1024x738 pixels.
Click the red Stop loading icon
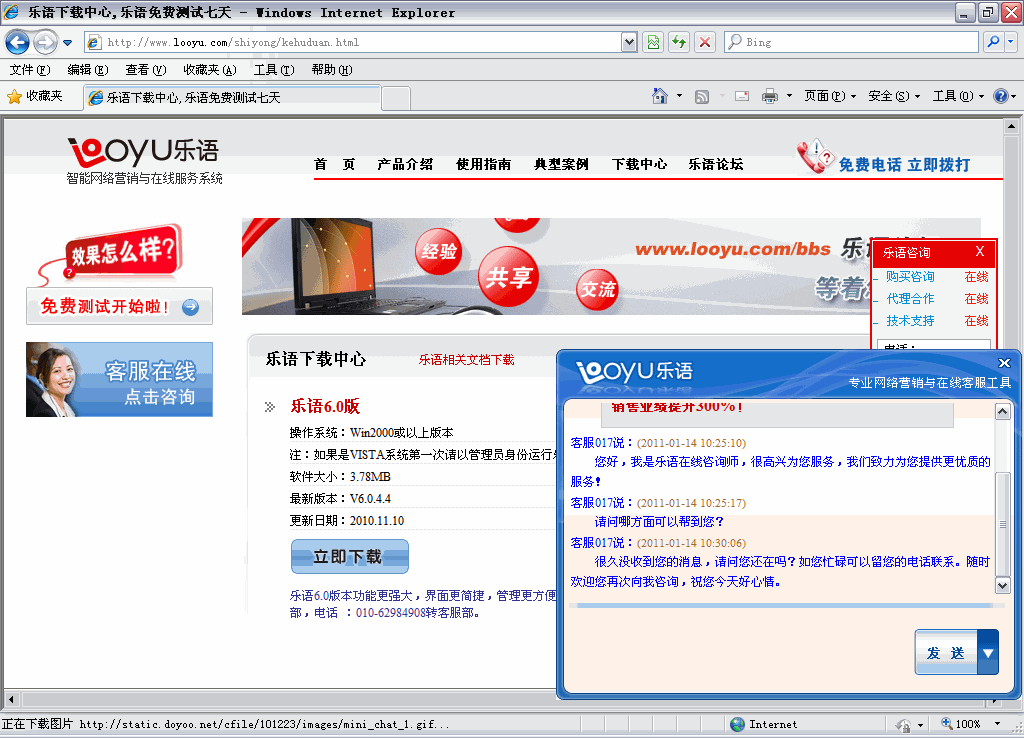pyautogui.click(x=705, y=42)
